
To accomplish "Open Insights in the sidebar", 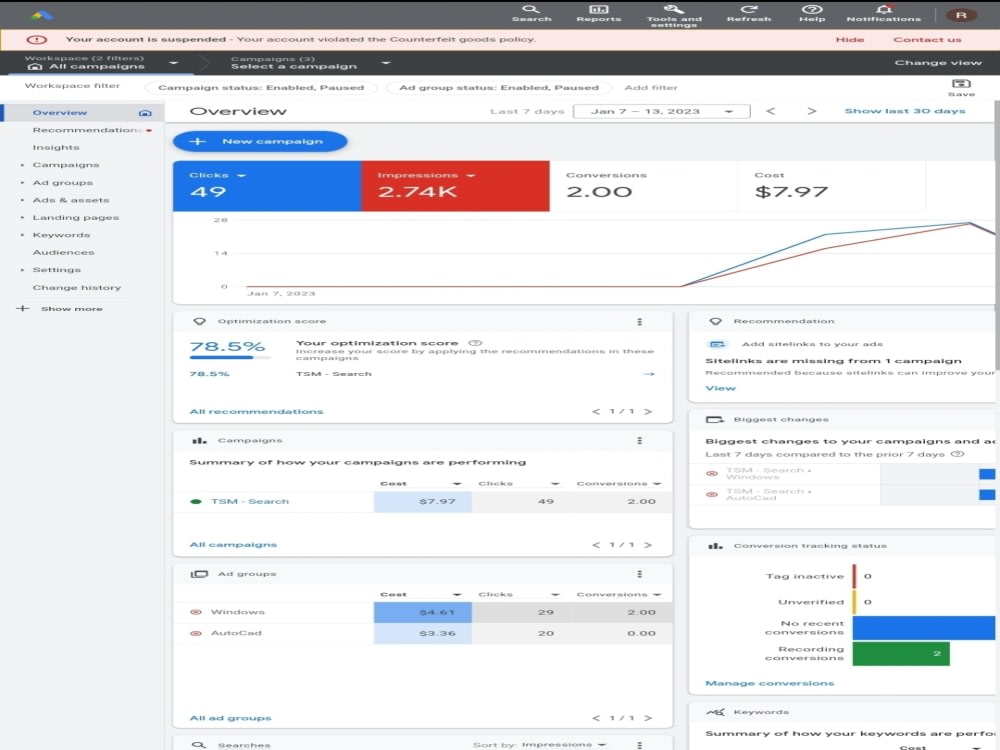I will [x=56, y=147].
